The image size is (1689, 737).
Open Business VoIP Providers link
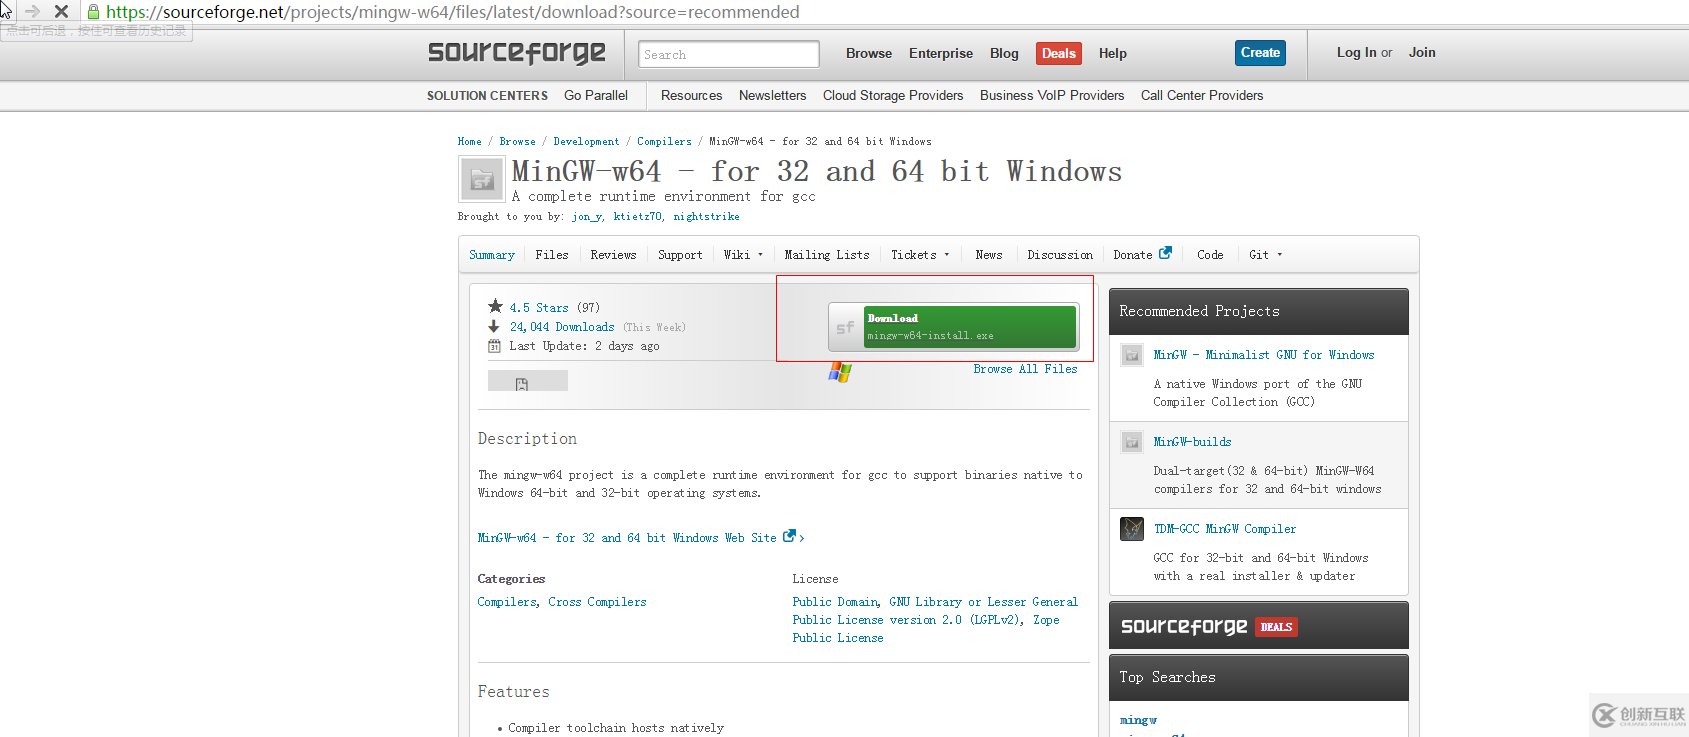point(1052,96)
